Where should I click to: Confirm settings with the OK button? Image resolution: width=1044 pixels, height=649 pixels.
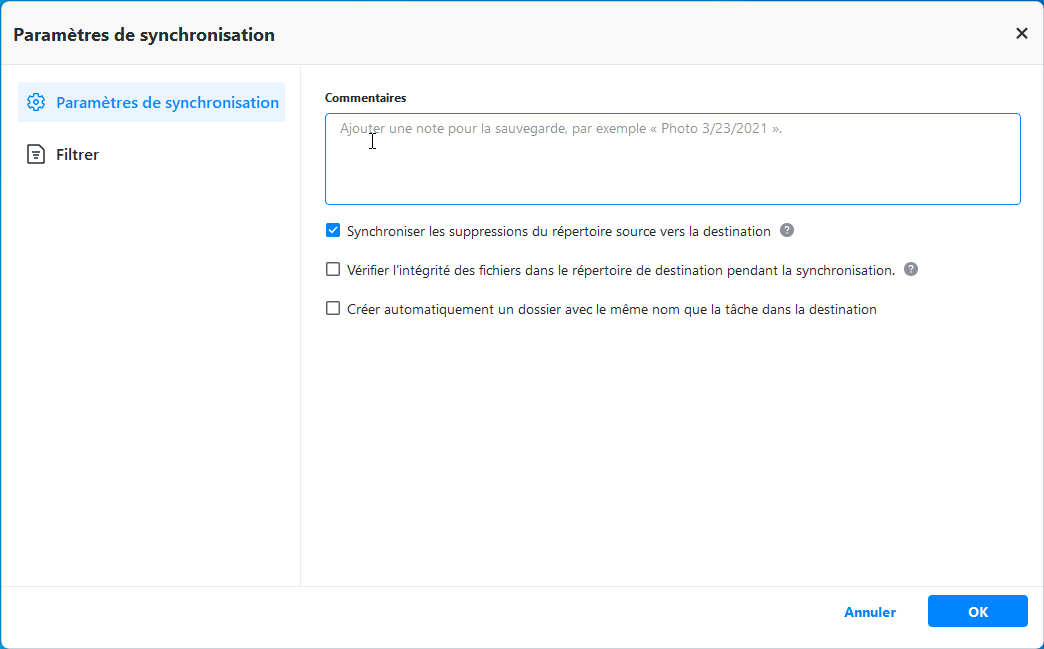977,611
